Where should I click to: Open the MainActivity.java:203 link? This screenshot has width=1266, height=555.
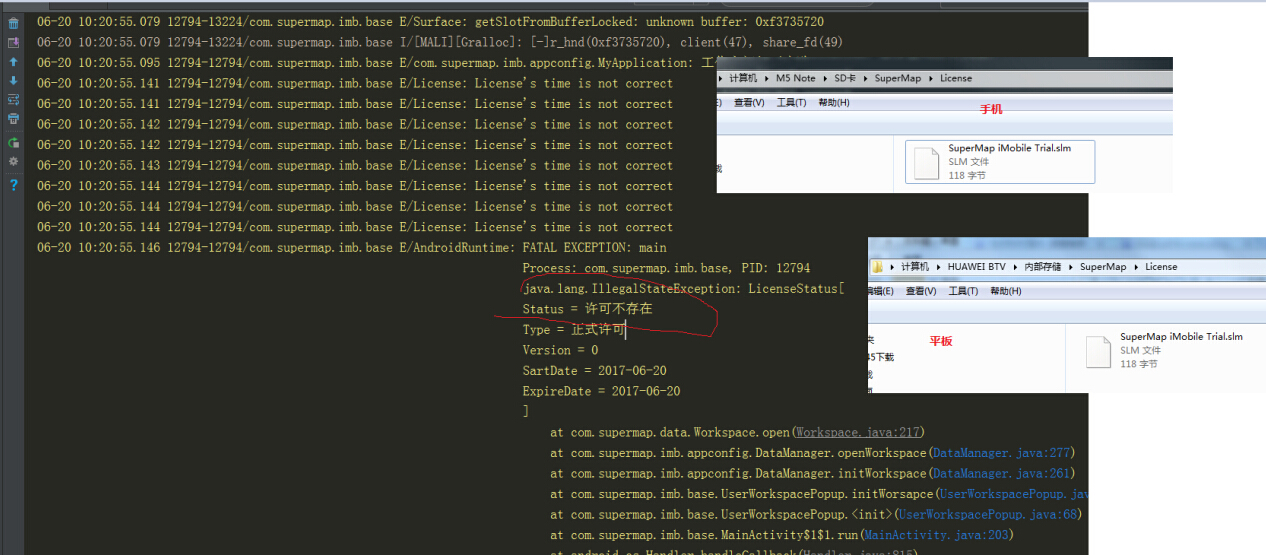pyautogui.click(x=937, y=536)
